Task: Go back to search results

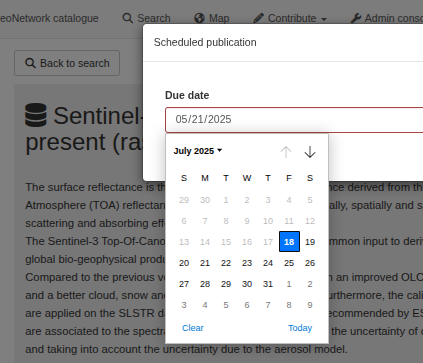Action: click(67, 63)
